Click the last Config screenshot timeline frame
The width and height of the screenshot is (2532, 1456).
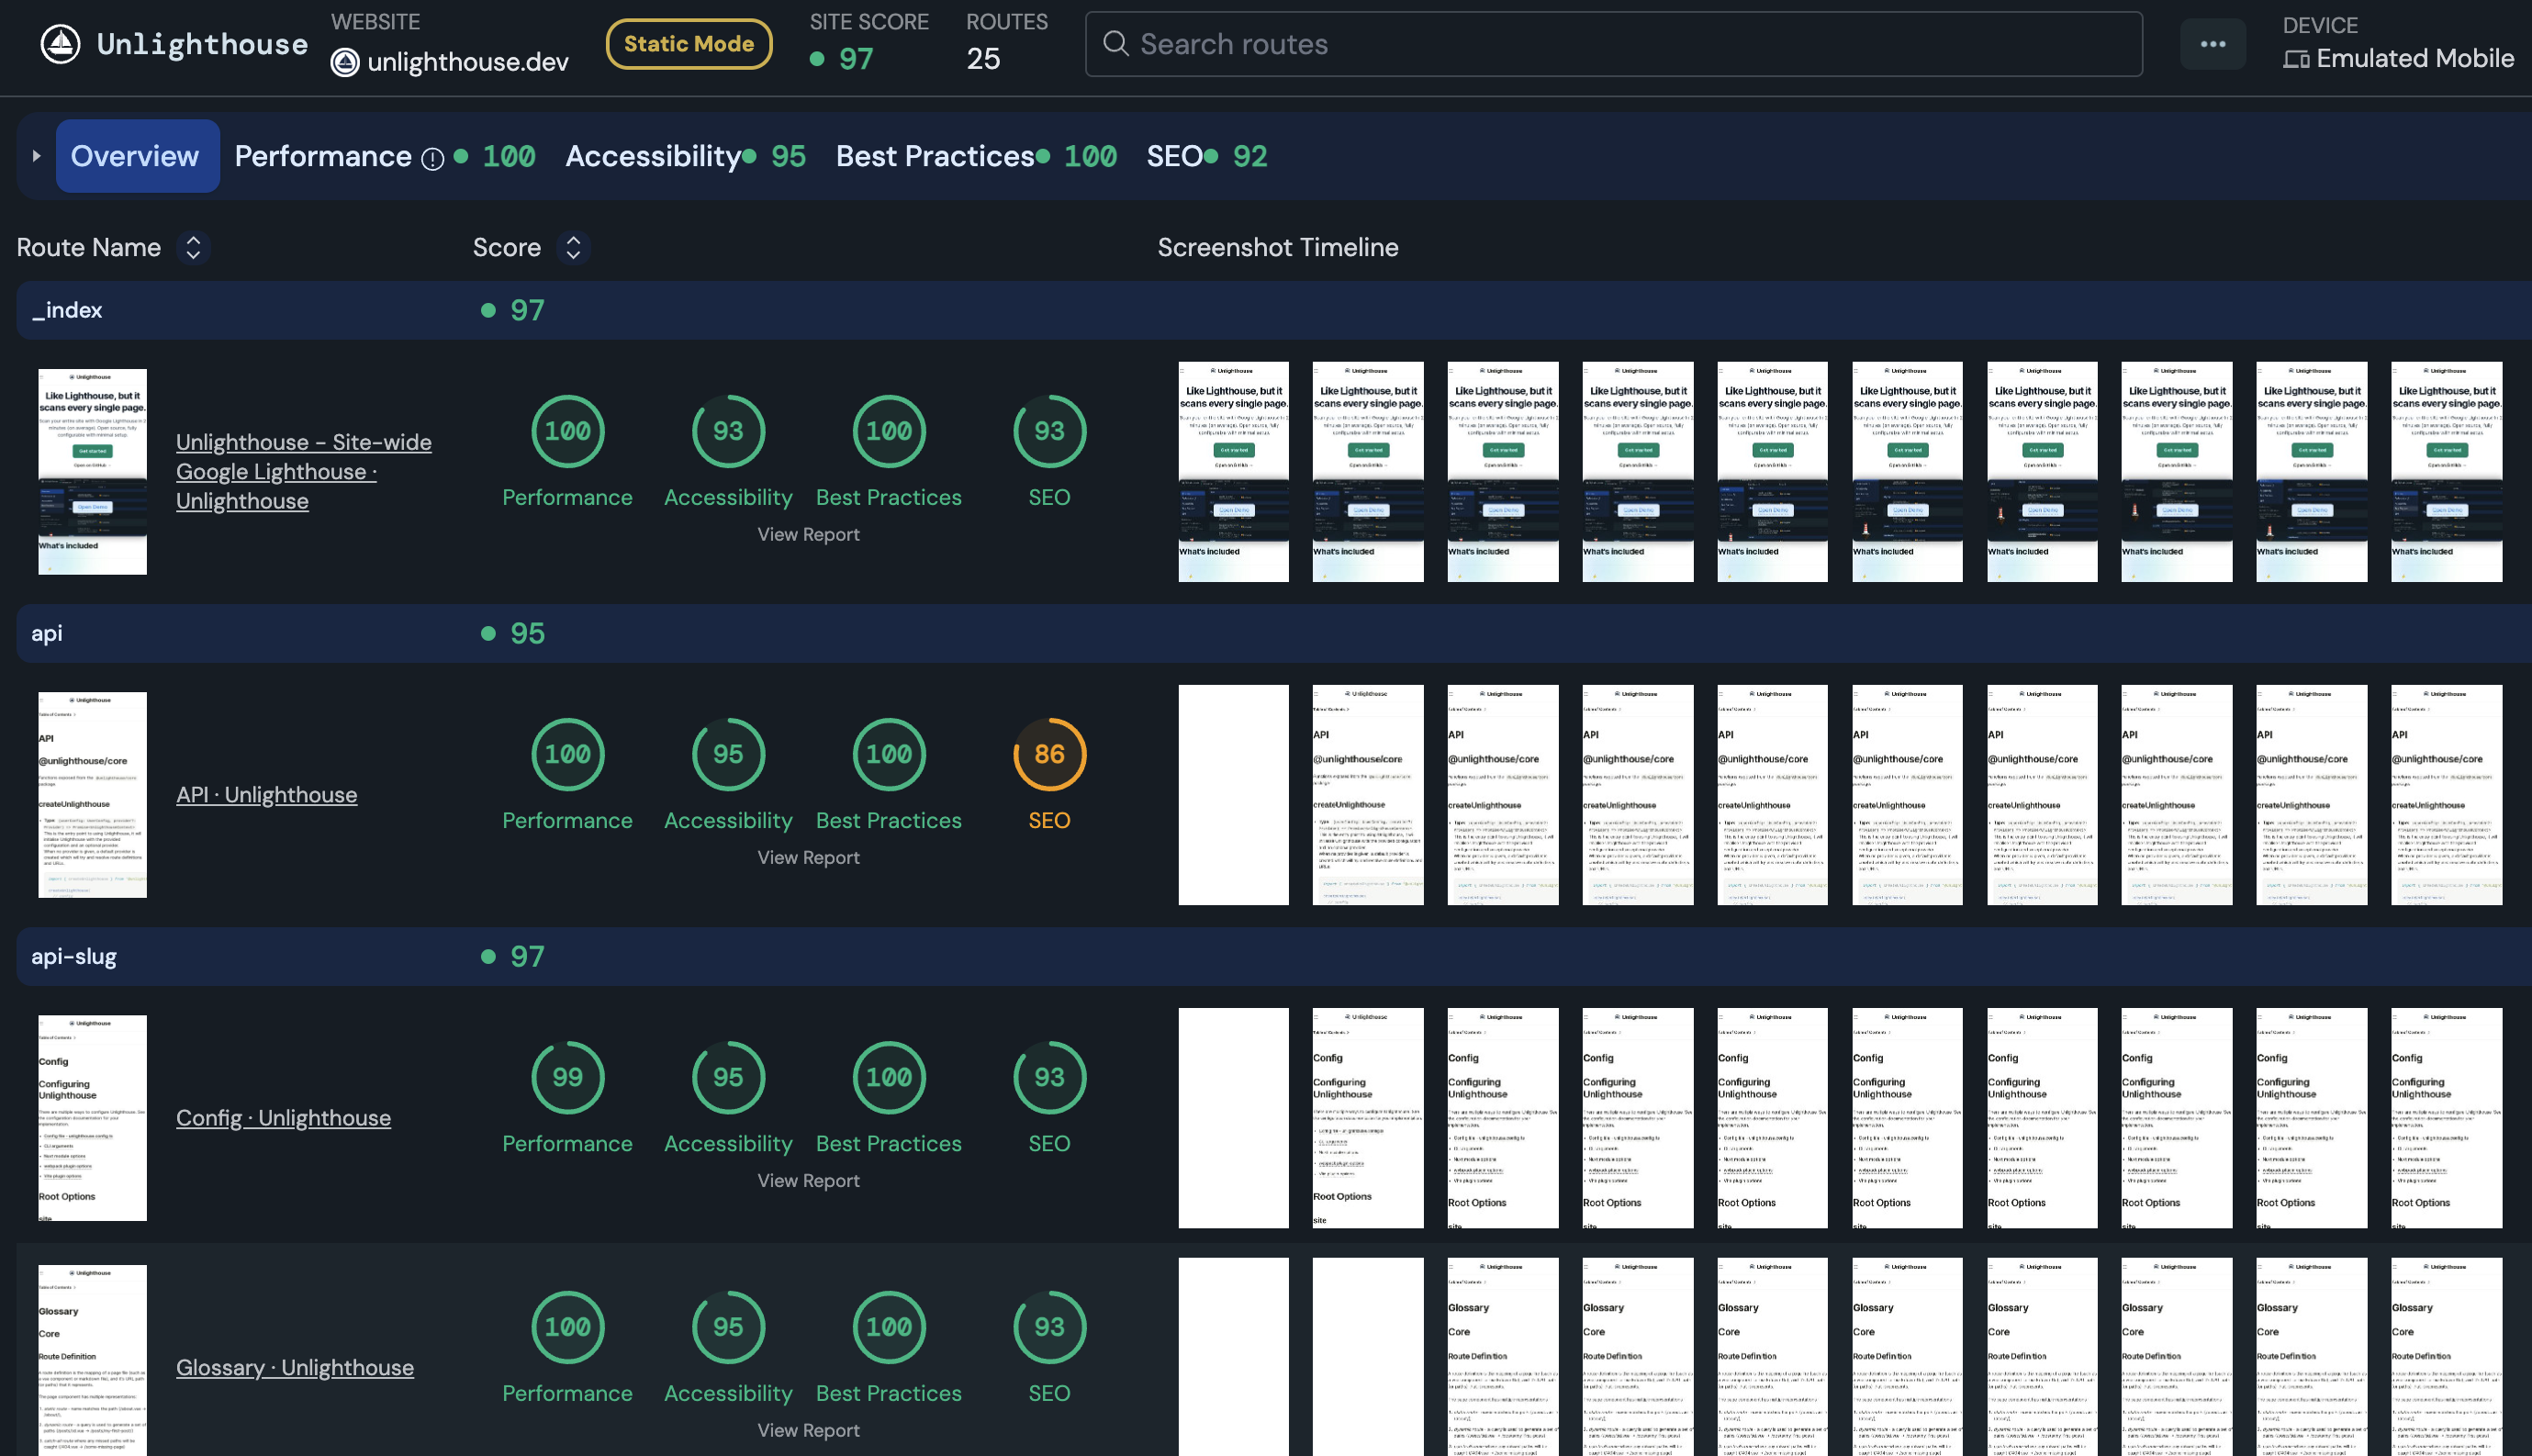coord(2446,1117)
